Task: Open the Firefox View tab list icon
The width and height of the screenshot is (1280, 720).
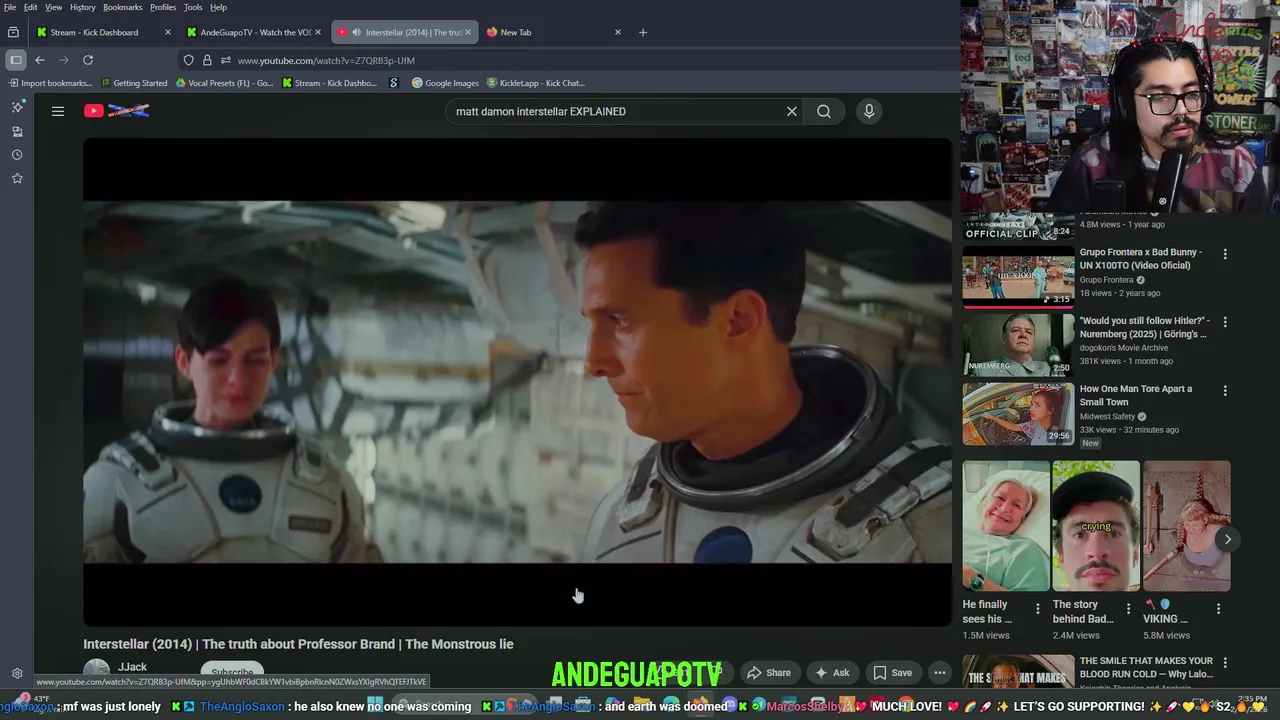Action: (x=13, y=32)
